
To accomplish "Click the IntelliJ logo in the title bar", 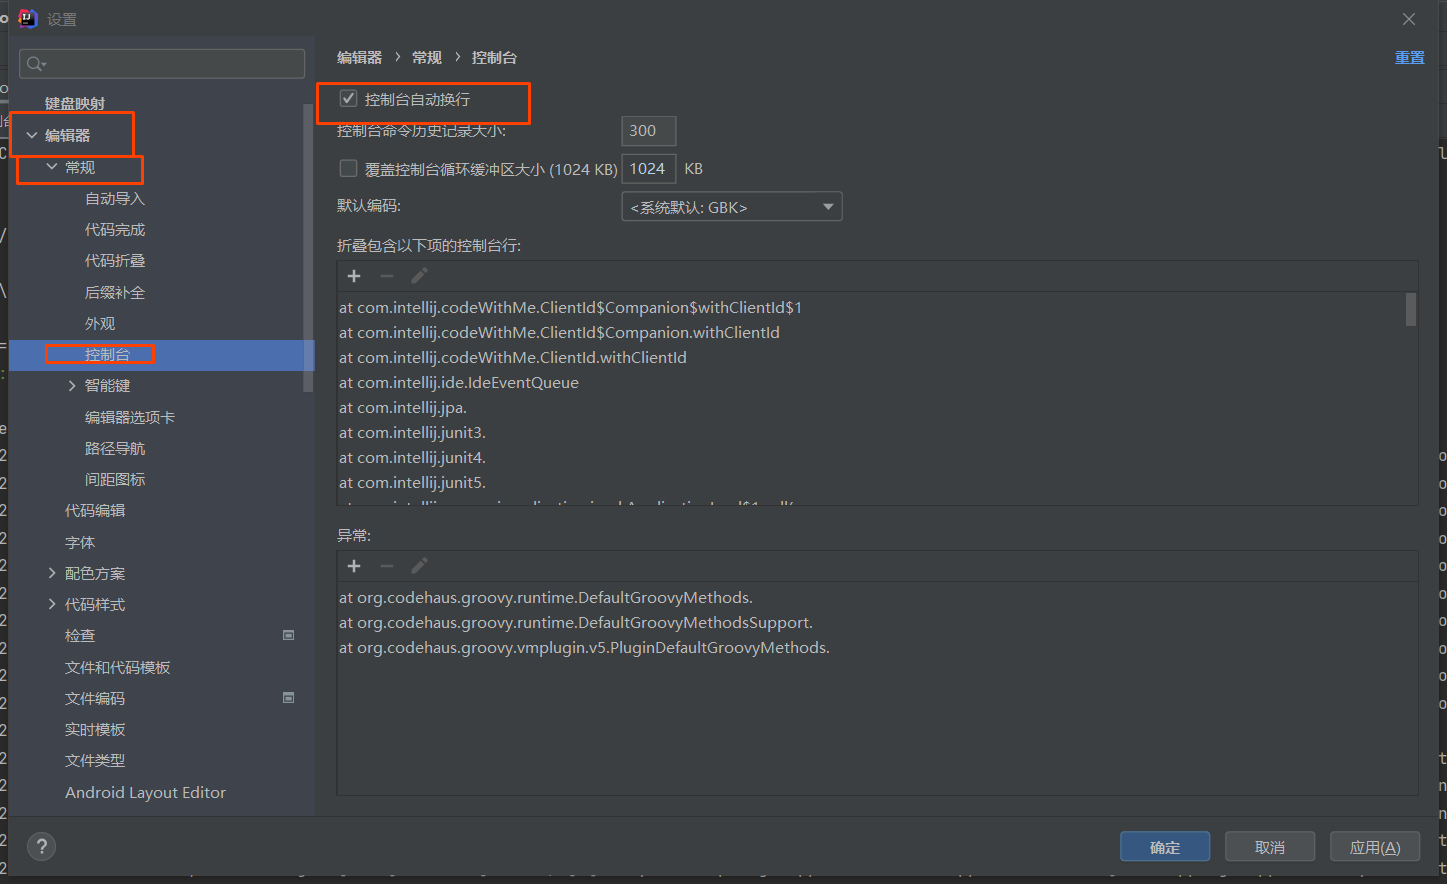I will [x=28, y=18].
